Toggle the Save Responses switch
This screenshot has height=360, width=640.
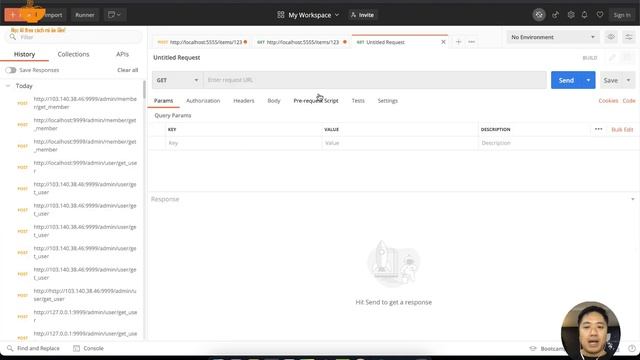click(x=11, y=70)
